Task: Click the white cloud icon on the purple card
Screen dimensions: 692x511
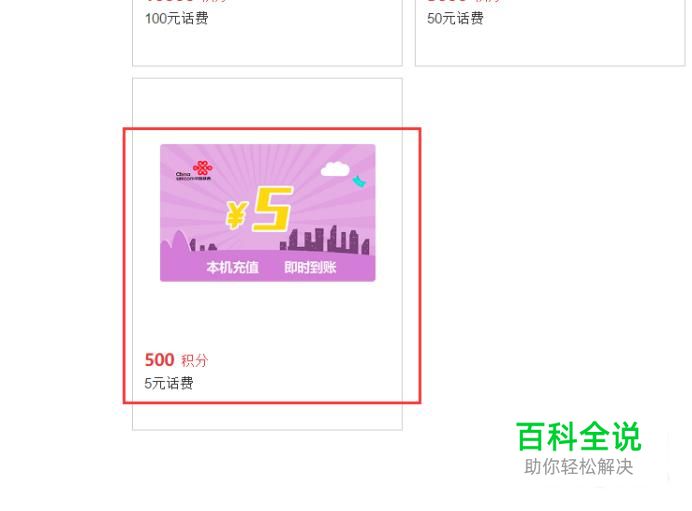Action: [335, 169]
